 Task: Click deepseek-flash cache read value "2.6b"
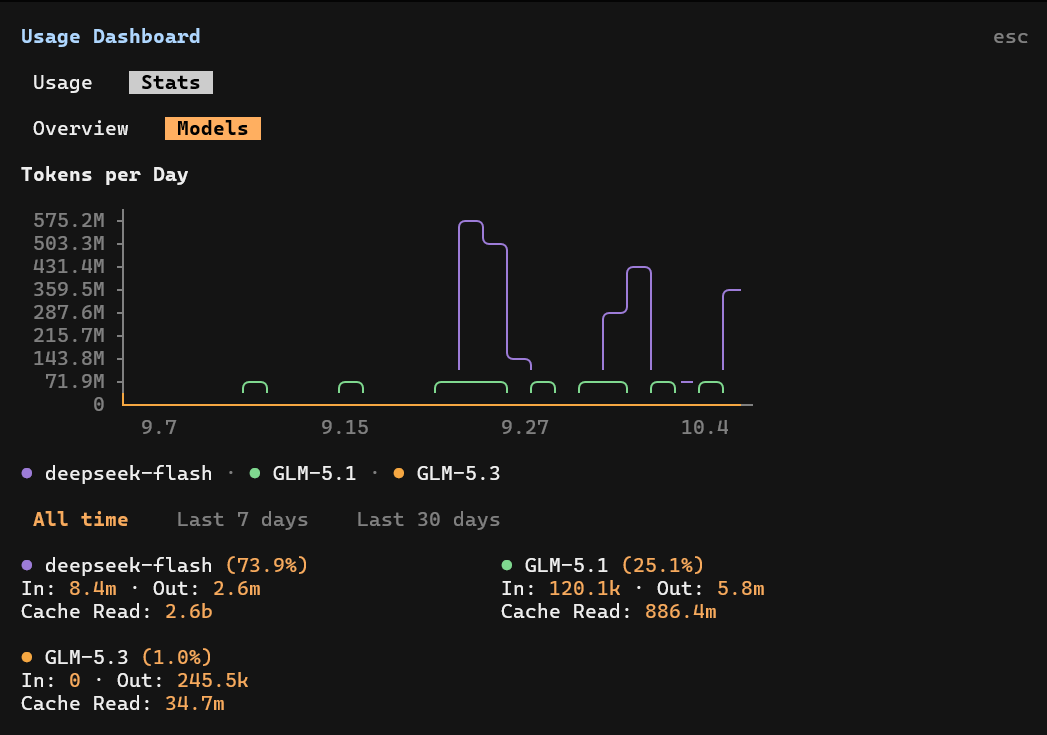point(189,611)
